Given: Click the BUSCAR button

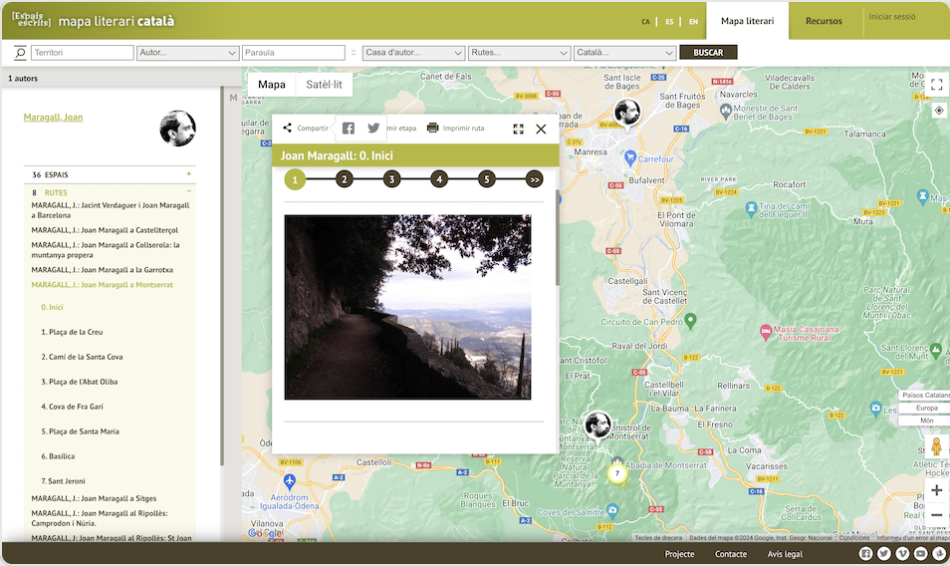Looking at the screenshot, I should 708,53.
